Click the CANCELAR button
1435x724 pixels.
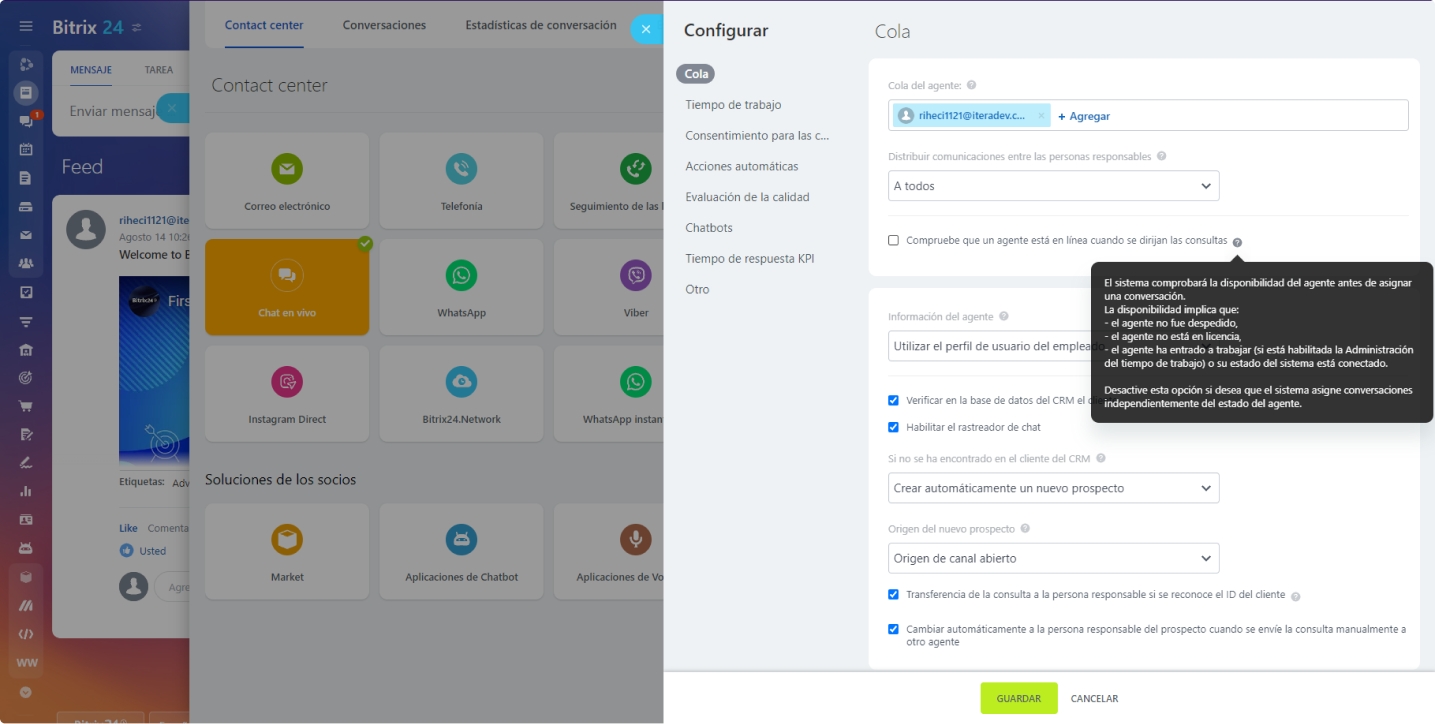click(1094, 699)
